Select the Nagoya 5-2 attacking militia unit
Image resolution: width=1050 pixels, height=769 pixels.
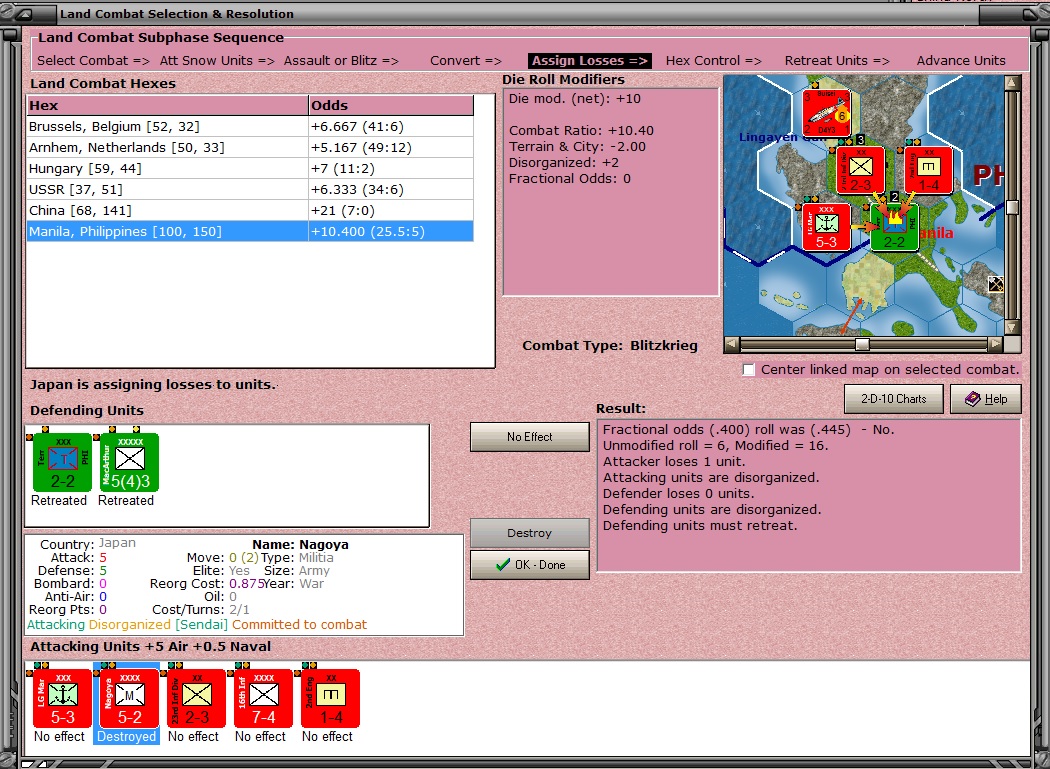click(x=129, y=698)
